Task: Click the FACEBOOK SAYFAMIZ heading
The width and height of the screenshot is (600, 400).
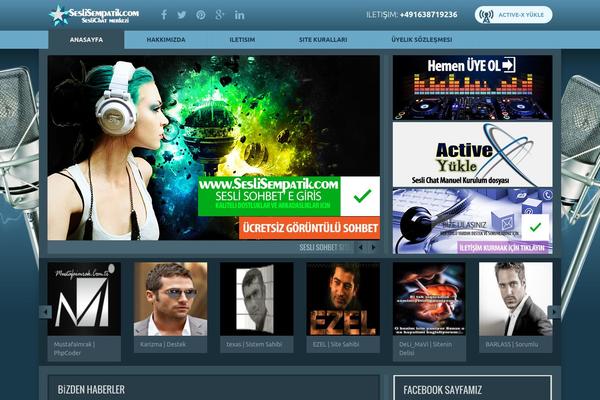Action: point(442,390)
